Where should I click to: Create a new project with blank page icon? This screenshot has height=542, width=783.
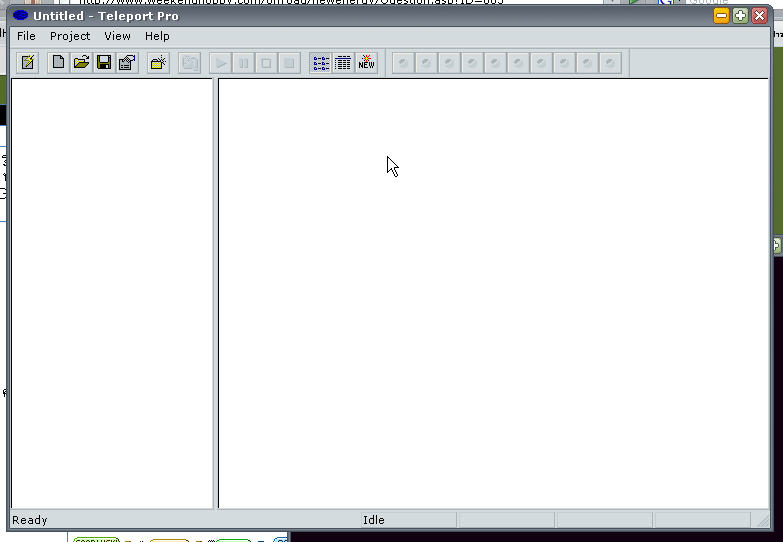59,63
